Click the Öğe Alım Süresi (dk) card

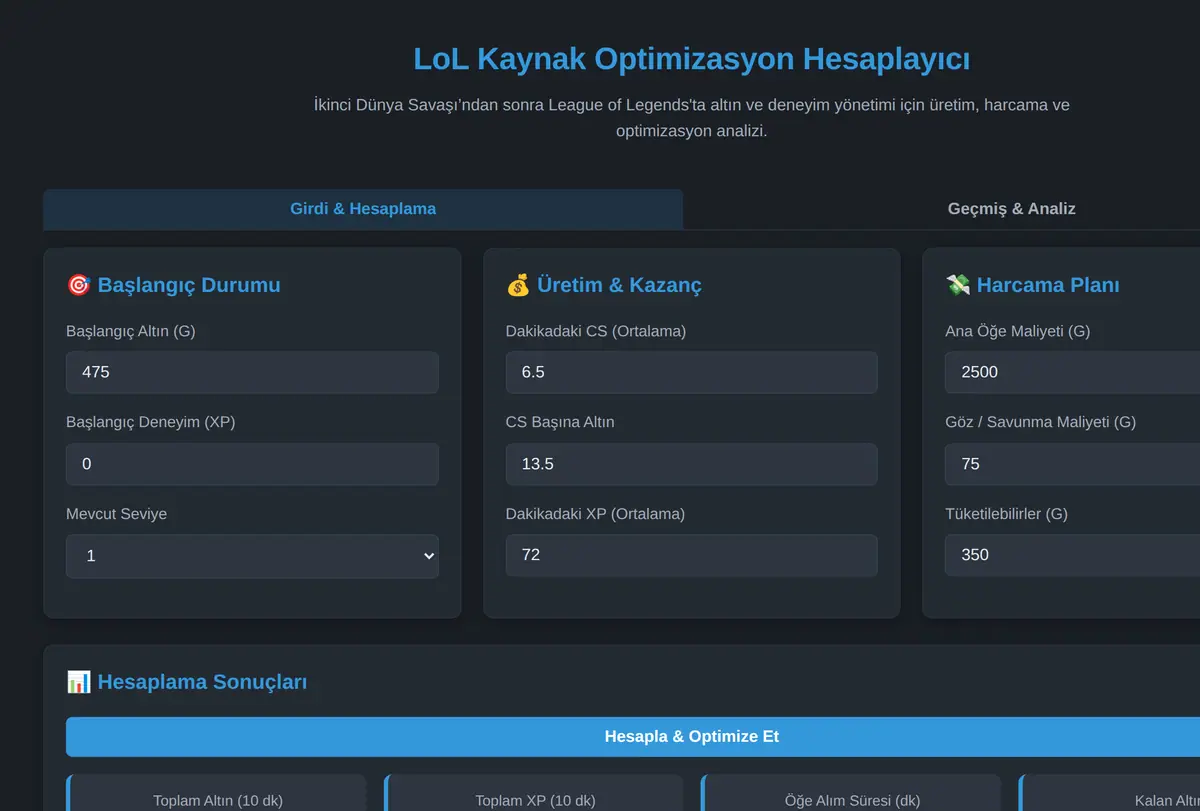click(x=851, y=793)
